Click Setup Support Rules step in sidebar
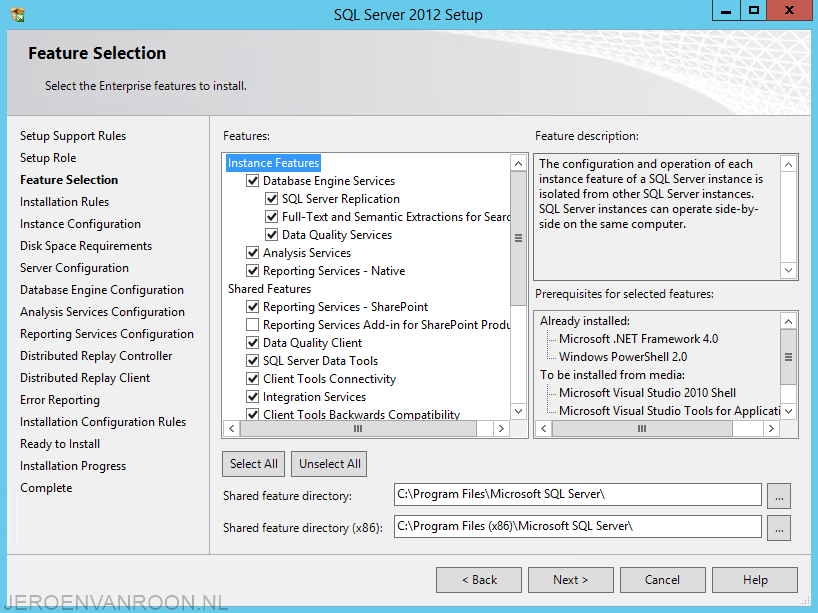818x613 pixels. point(73,136)
